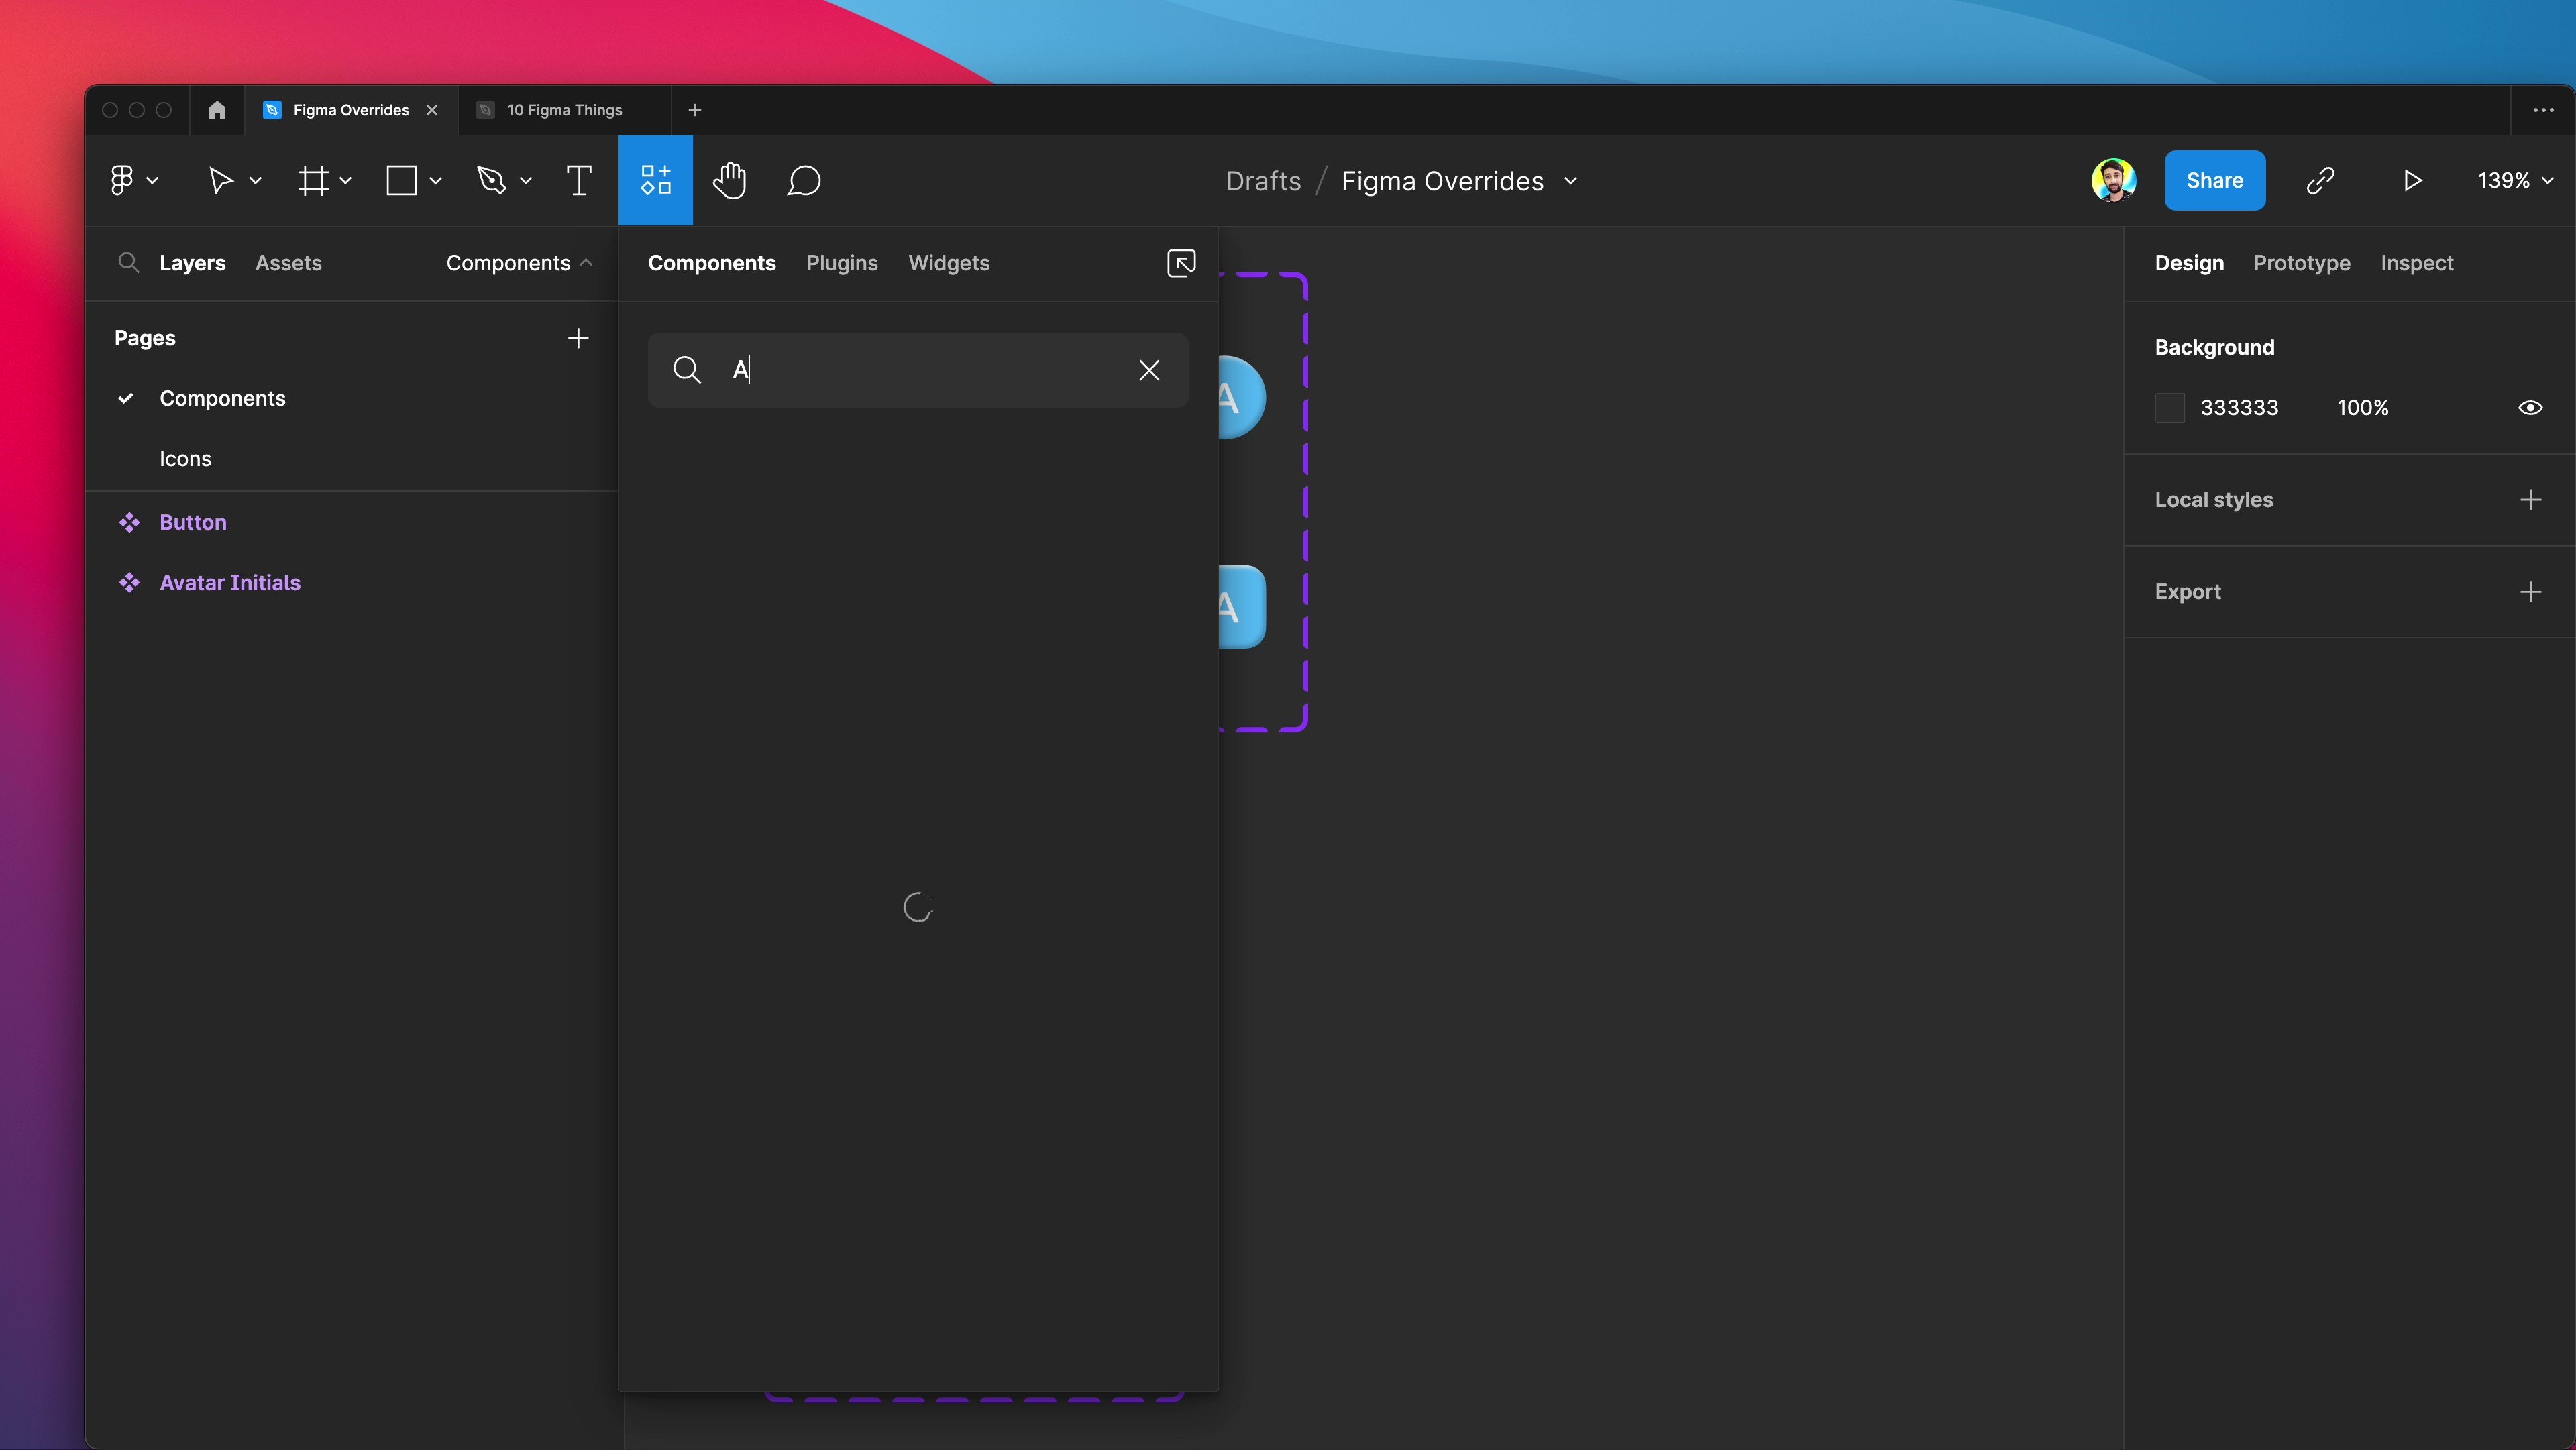This screenshot has width=2576, height=1450.
Task: Open the zoom level dropdown
Action: pyautogui.click(x=2514, y=181)
